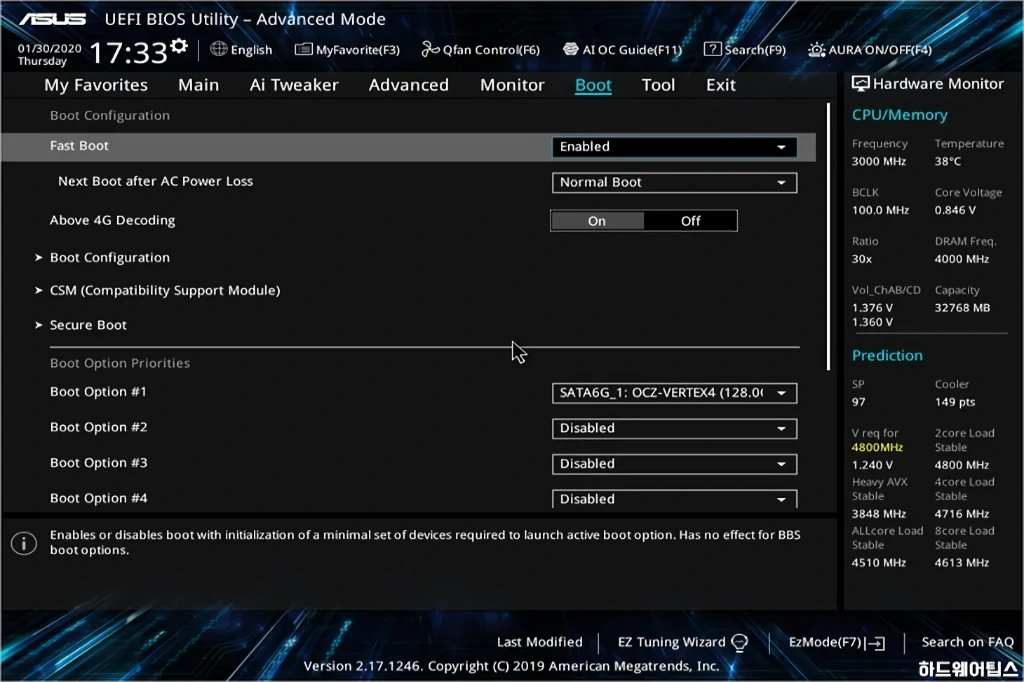Click the 38°C temperature value
This screenshot has width=1024, height=682.
948,161
